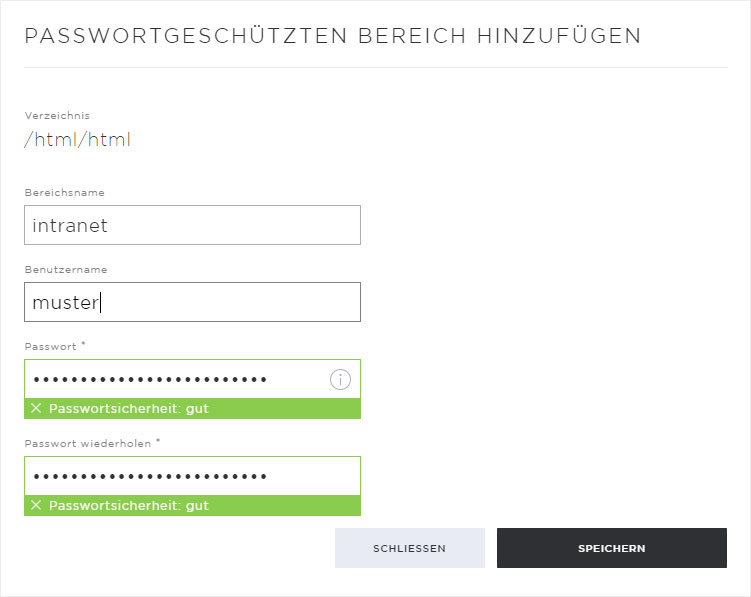Dismiss the first Passwortsicherheit bar with its X

pos(36,408)
